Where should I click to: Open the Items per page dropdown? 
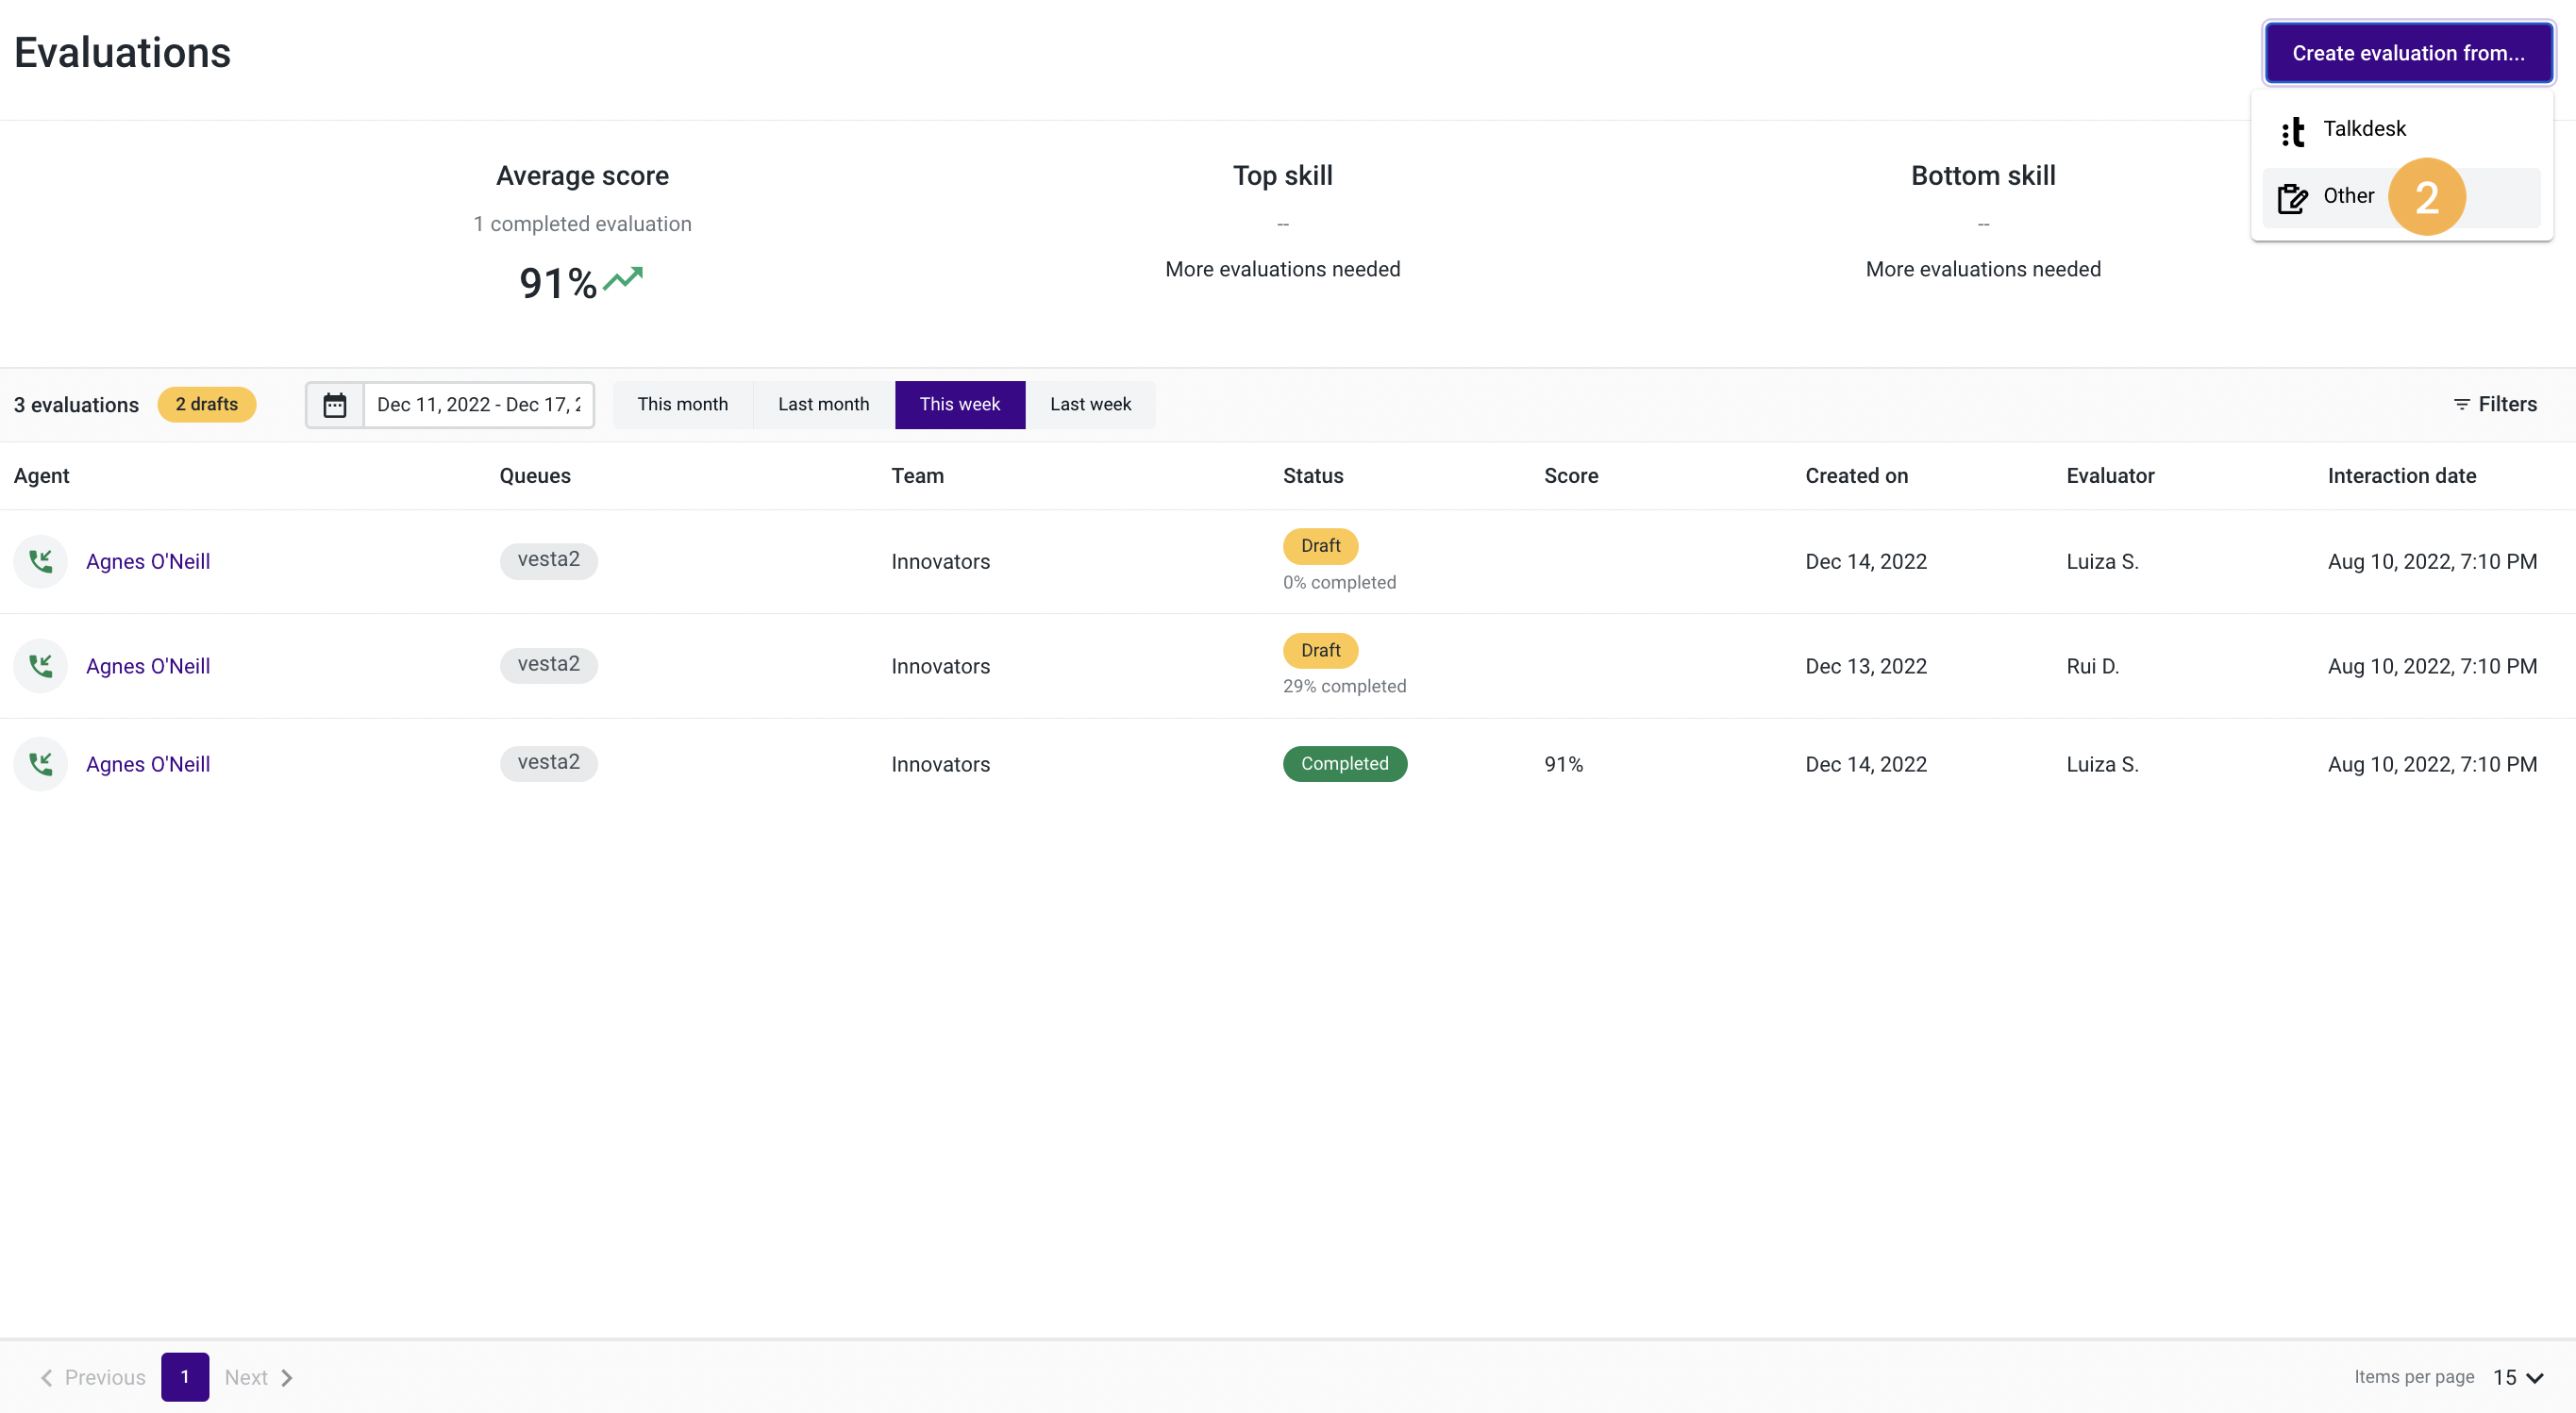pyautogui.click(x=2516, y=1377)
